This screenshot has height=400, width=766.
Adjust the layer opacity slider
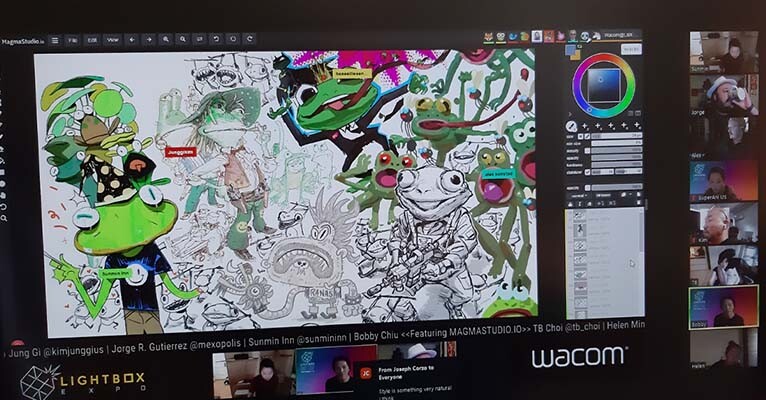pos(617,187)
